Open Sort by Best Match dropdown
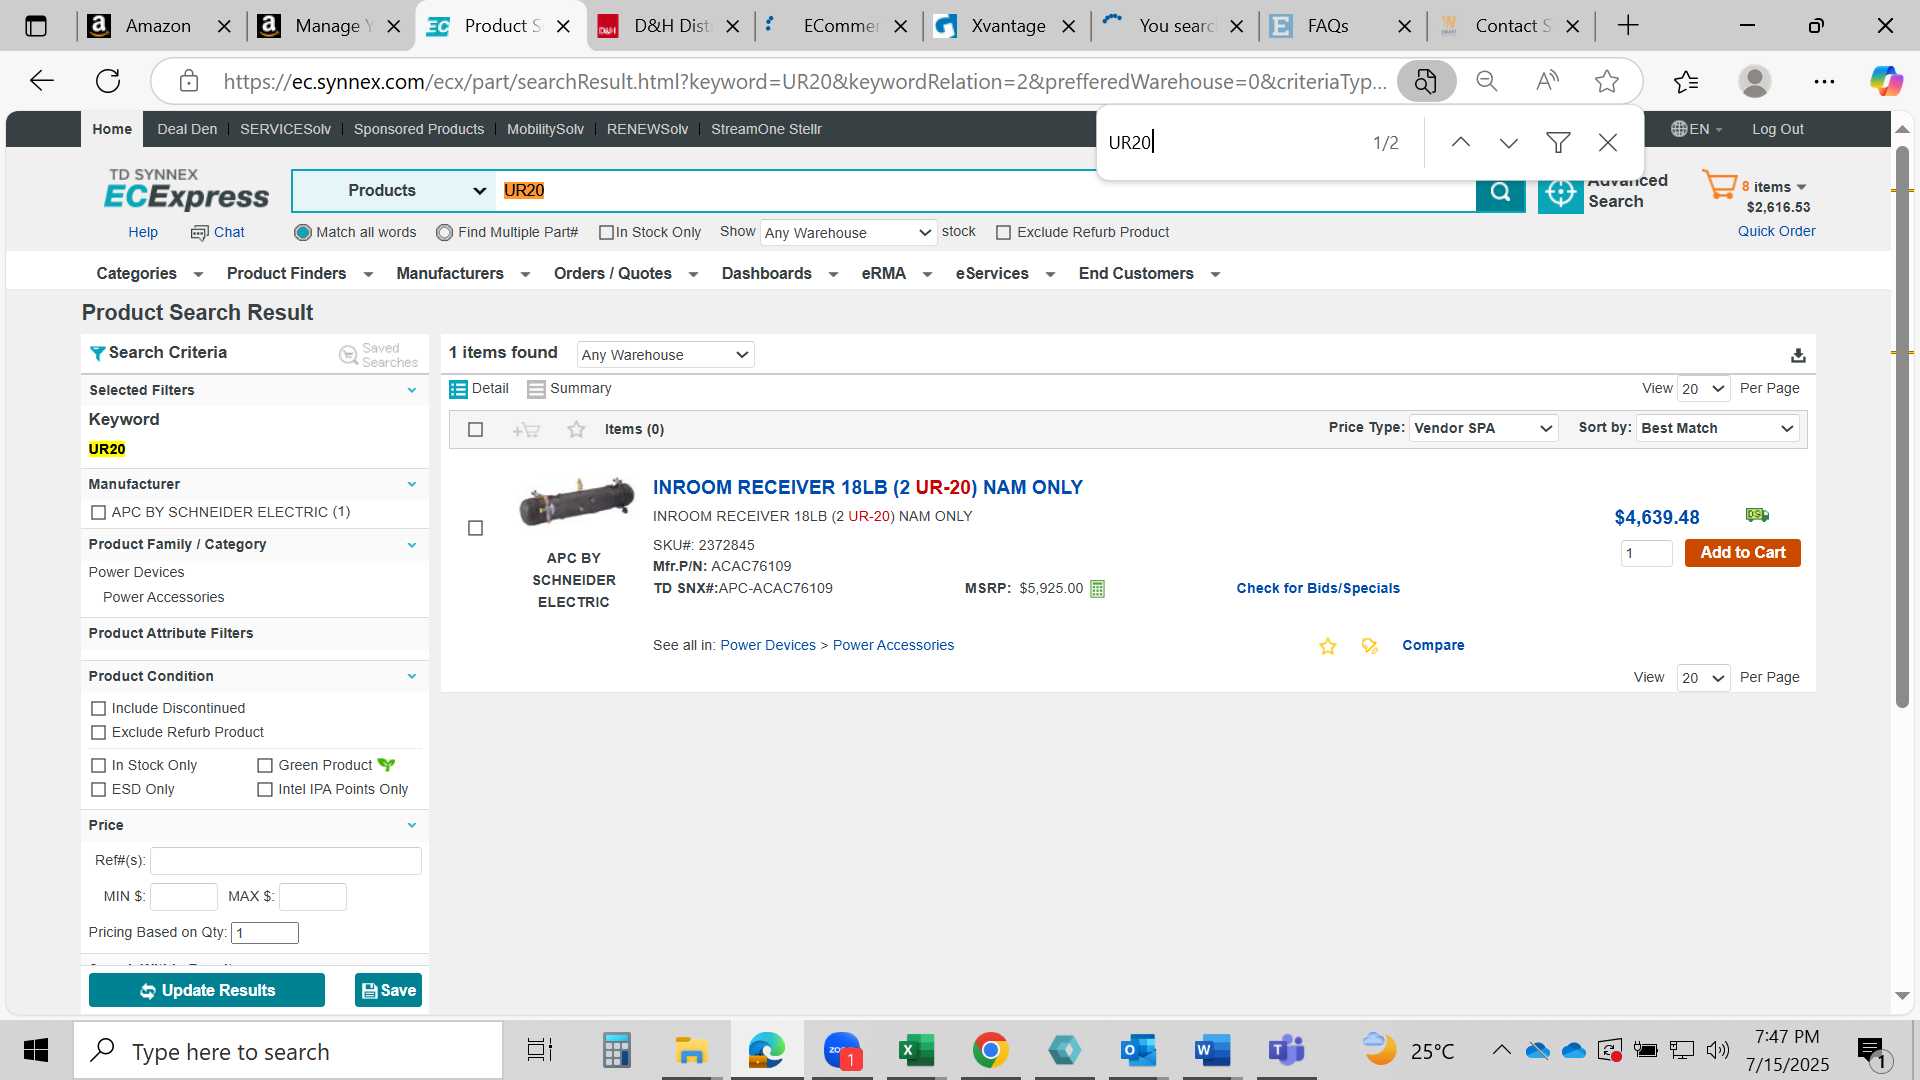Viewport: 1920px width, 1080px height. pos(1717,429)
